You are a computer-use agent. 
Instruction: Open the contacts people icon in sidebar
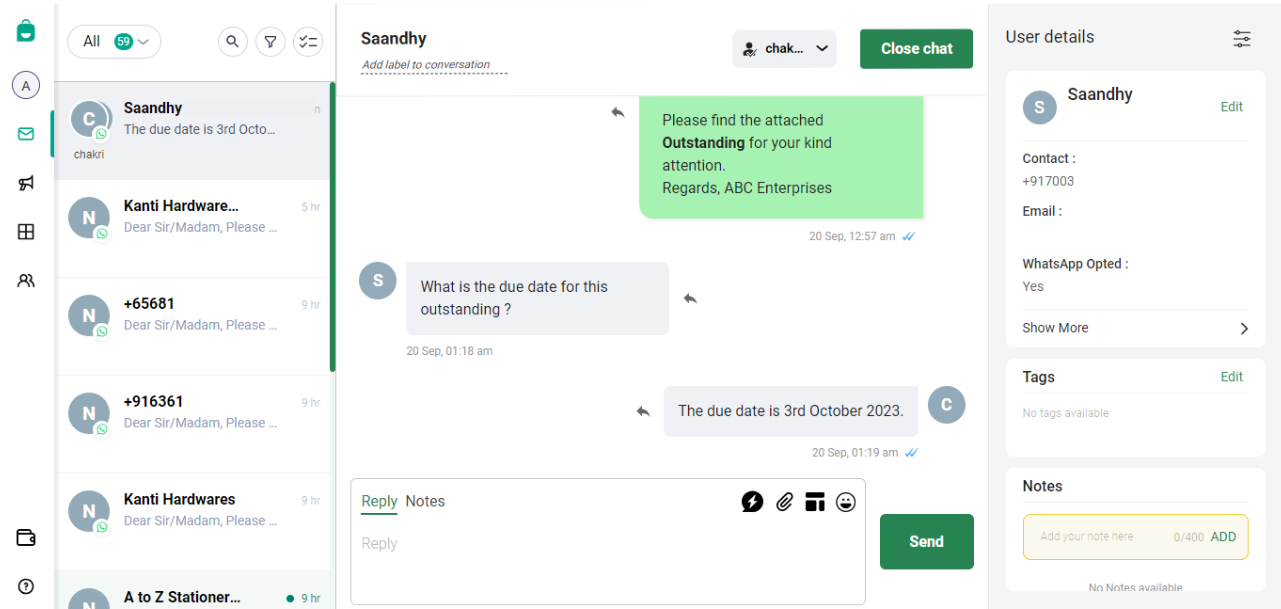click(26, 281)
